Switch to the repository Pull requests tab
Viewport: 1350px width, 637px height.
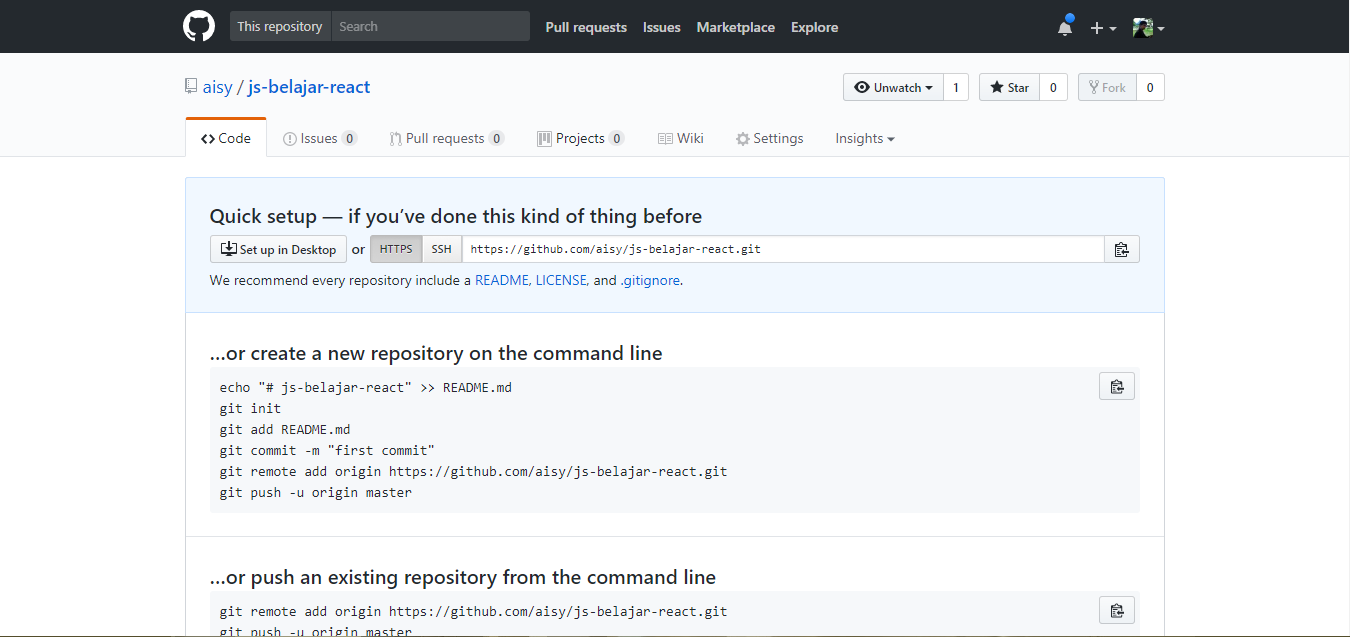point(447,139)
